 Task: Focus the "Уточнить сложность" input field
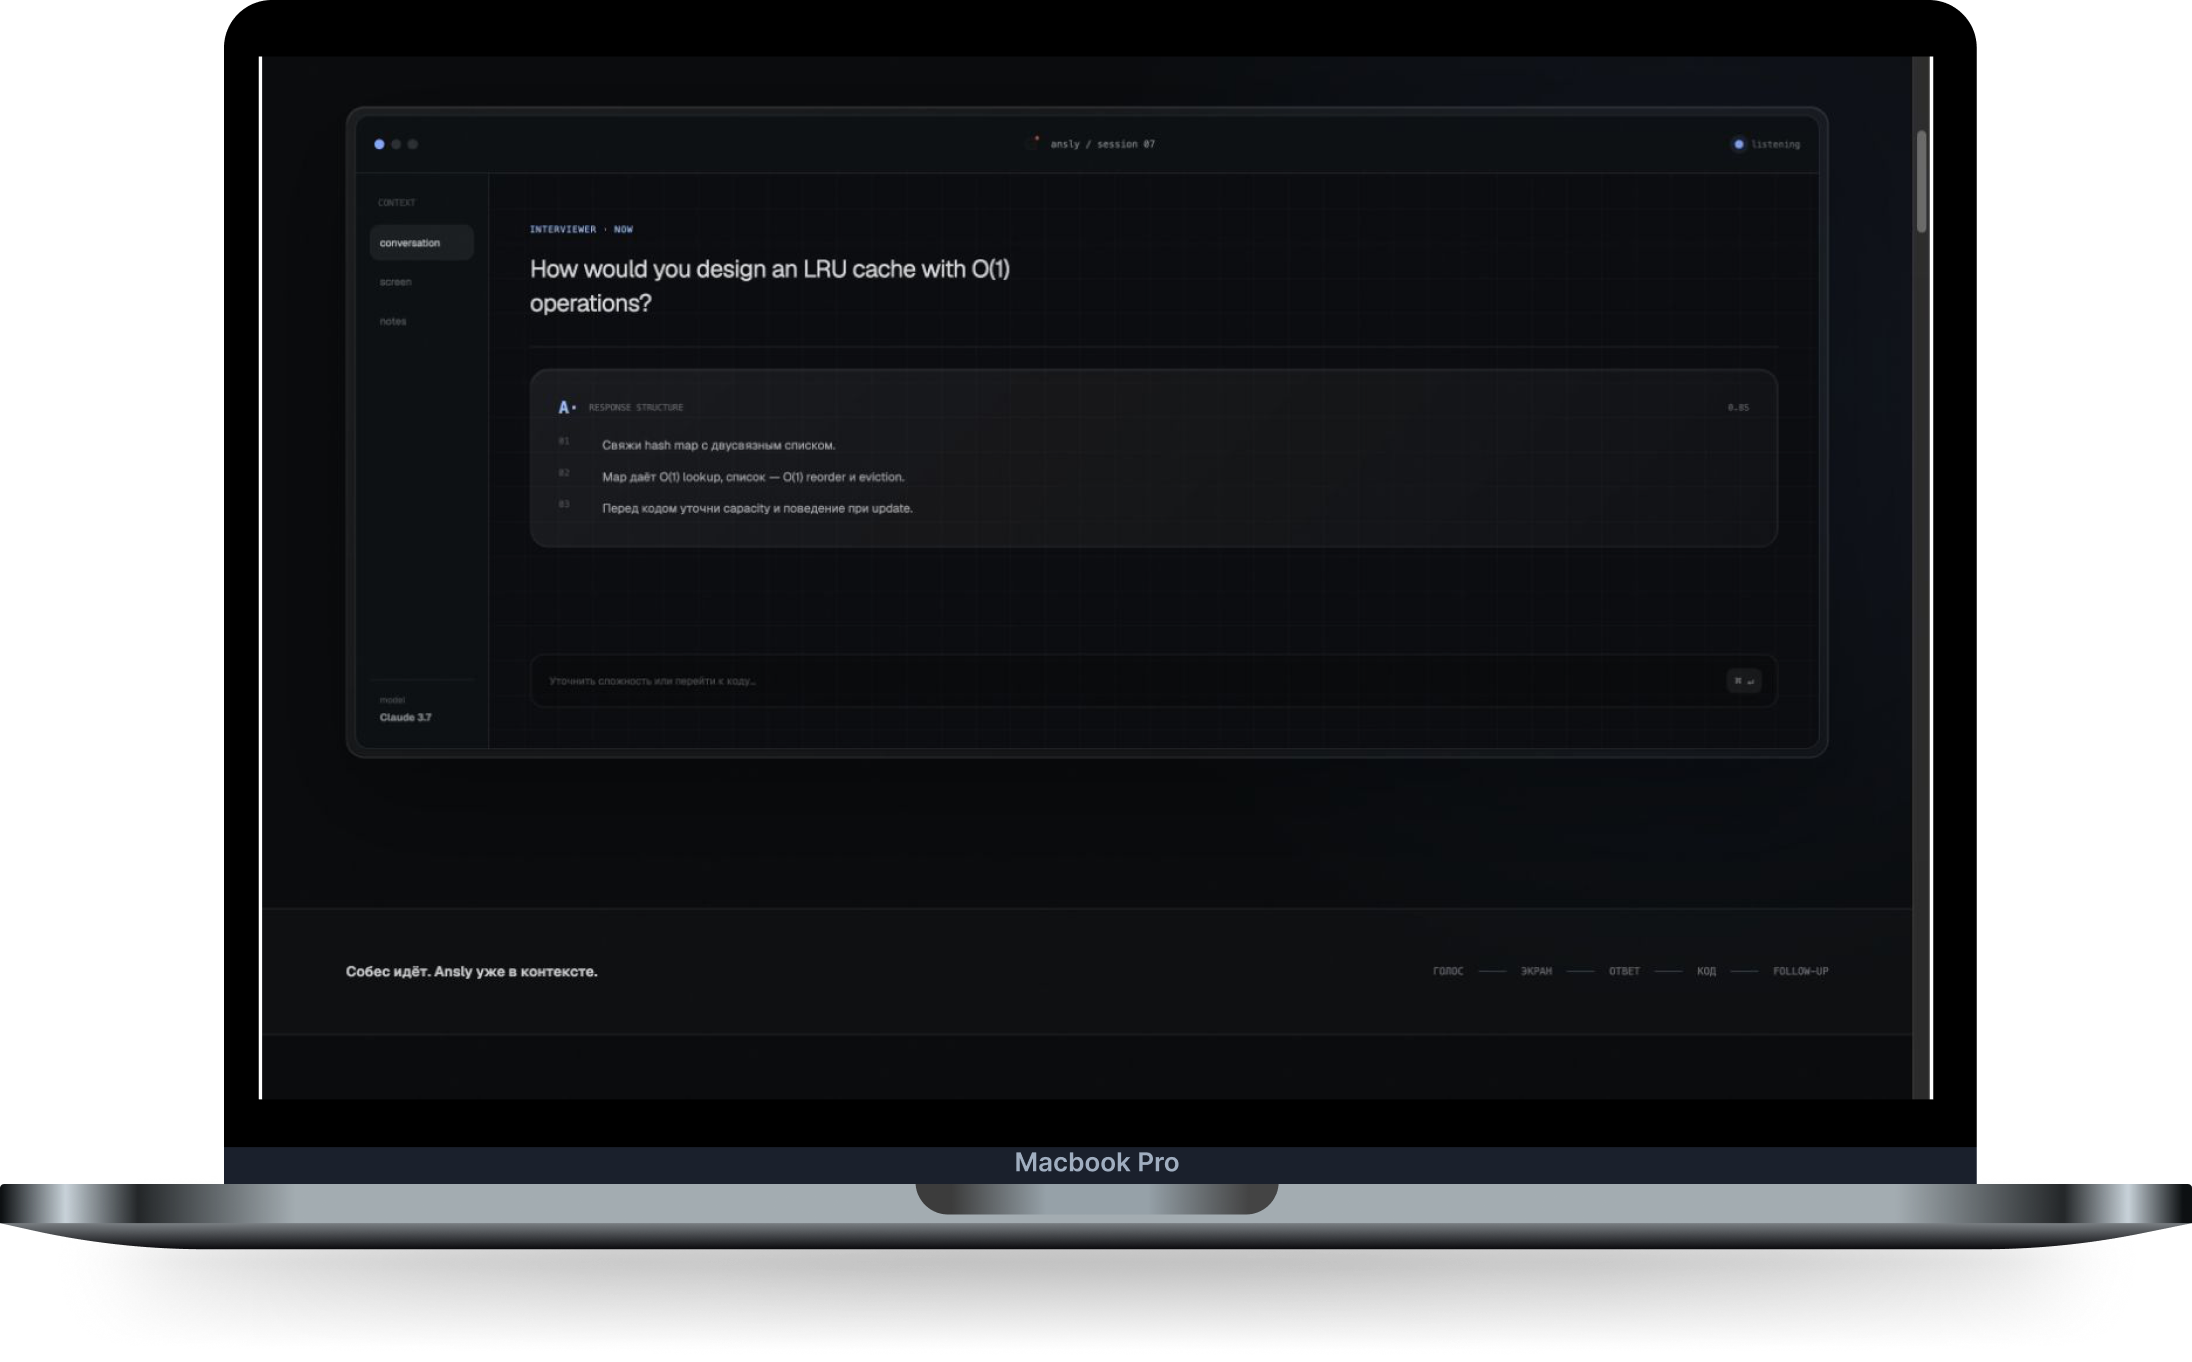click(x=1153, y=681)
